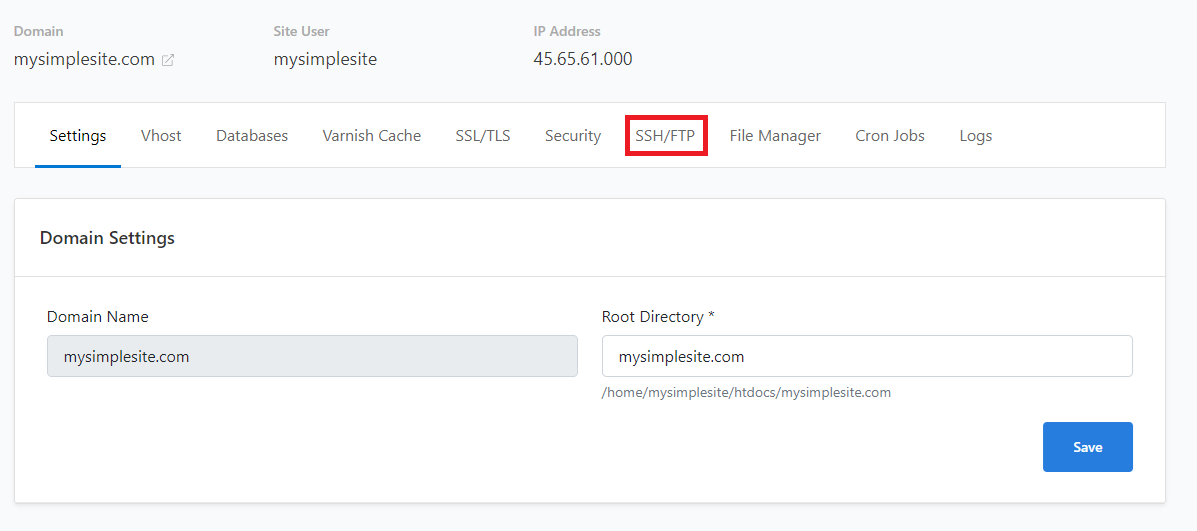Switch to the Settings tab

[78, 136]
